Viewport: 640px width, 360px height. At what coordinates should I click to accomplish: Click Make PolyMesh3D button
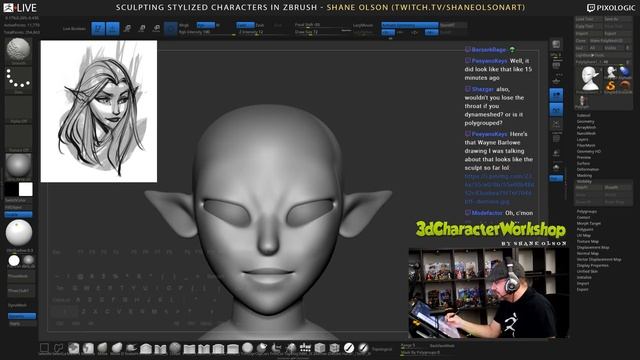coord(610,41)
